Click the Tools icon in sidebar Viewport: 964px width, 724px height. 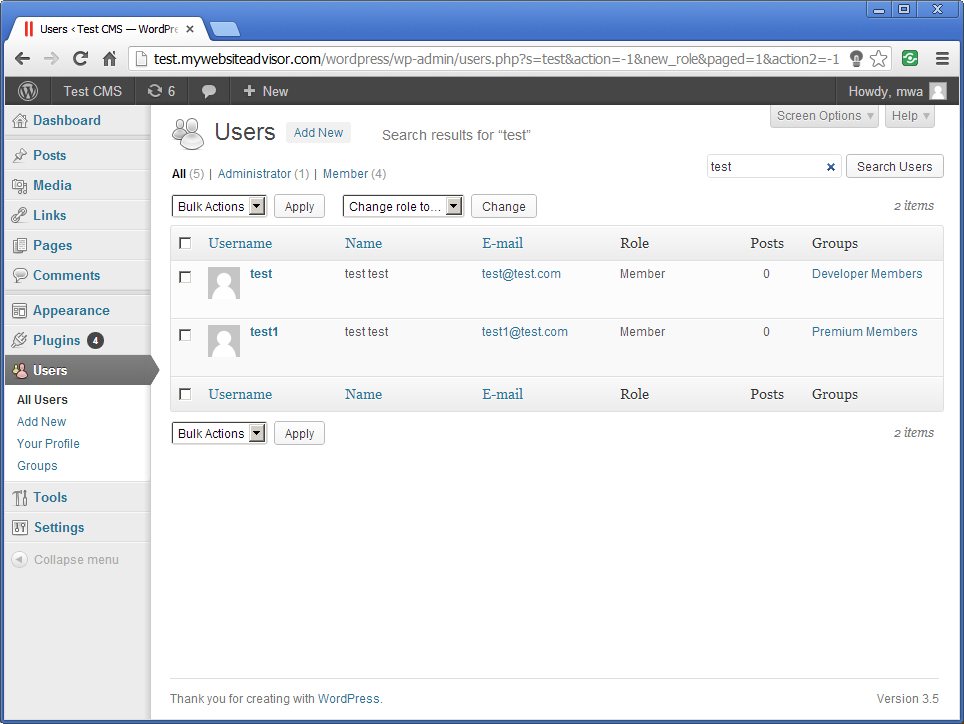20,498
